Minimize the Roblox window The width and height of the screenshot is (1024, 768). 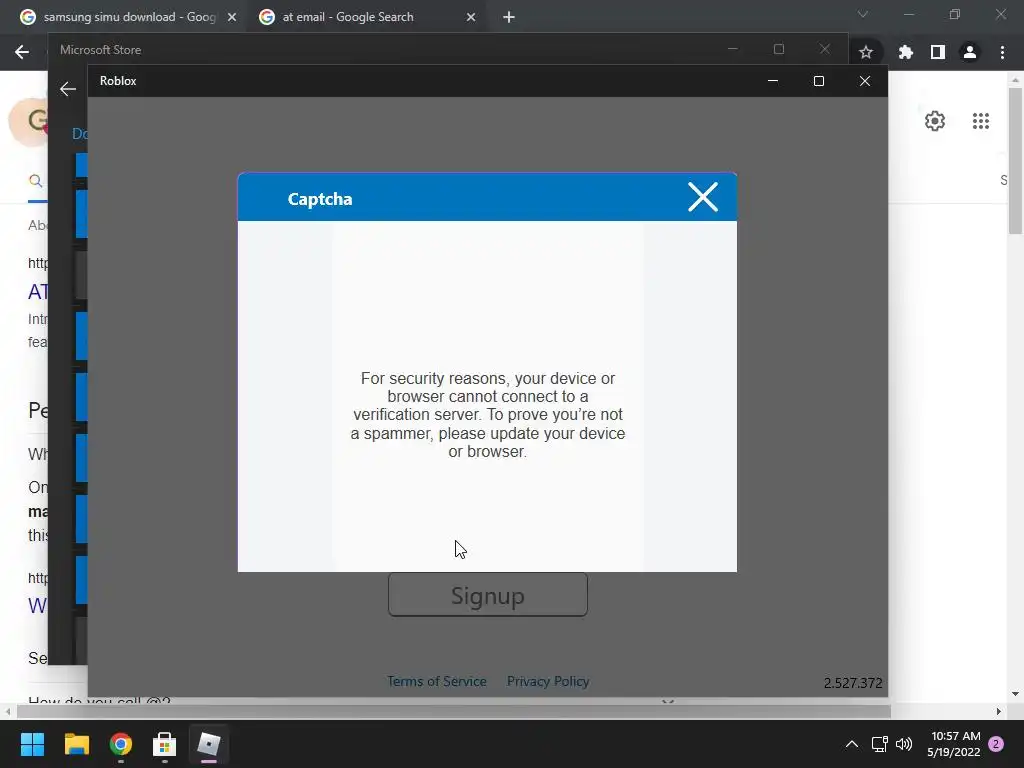coord(773,81)
